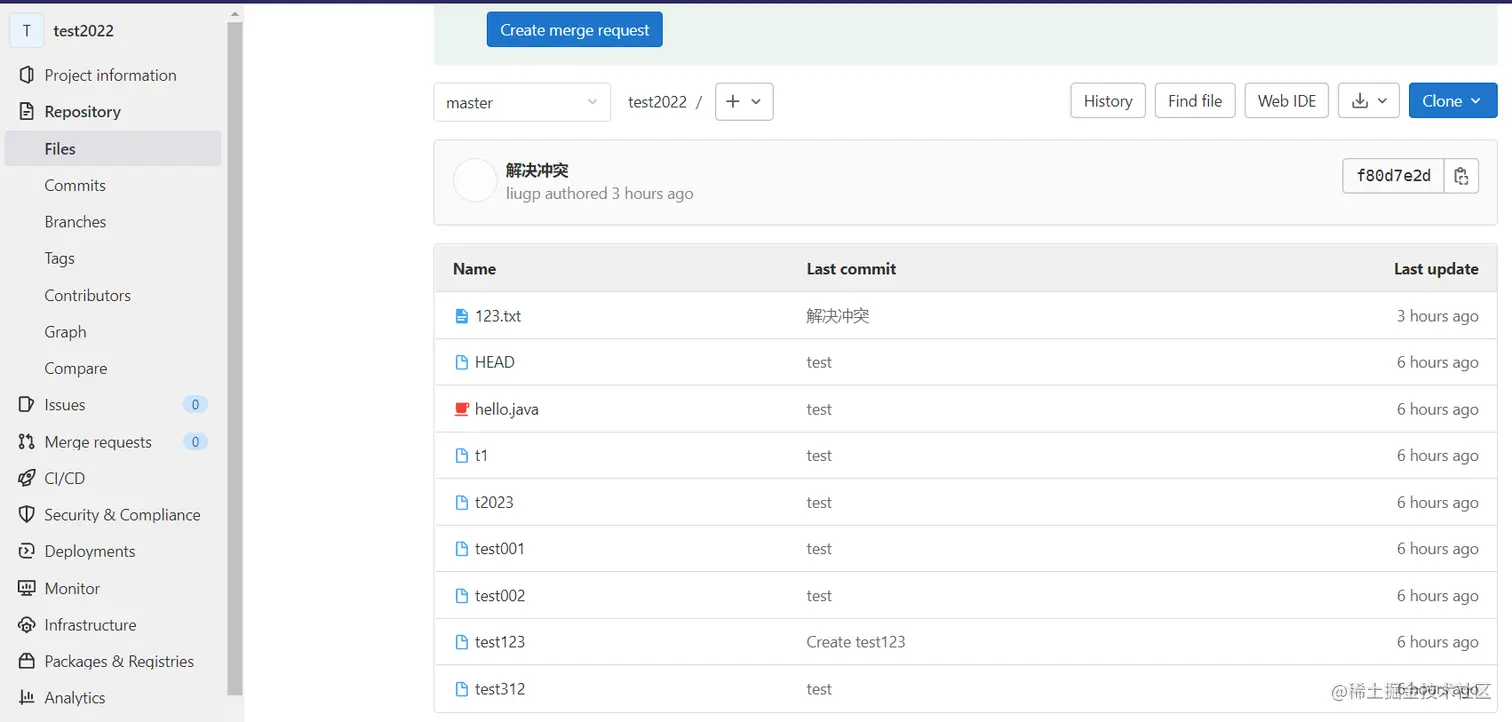Open Graph in sidebar
Image resolution: width=1512 pixels, height=722 pixels.
coord(65,332)
